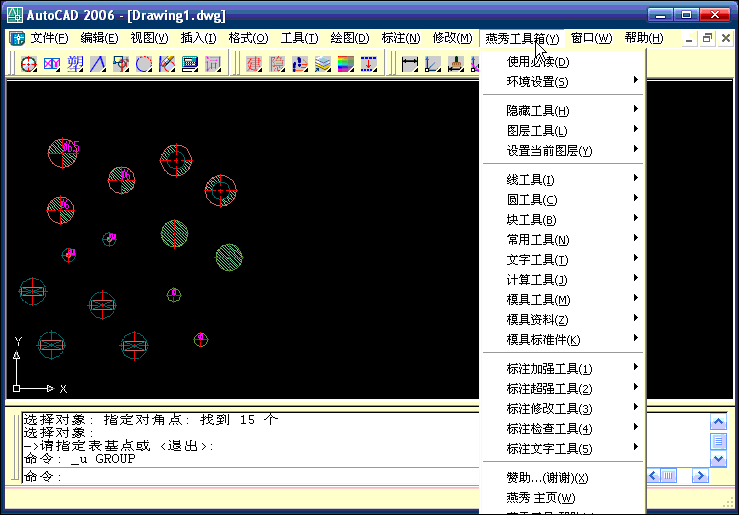Expand the 块工具(B) submenu arrow
Image resolution: width=739 pixels, height=515 pixels.
(635, 218)
